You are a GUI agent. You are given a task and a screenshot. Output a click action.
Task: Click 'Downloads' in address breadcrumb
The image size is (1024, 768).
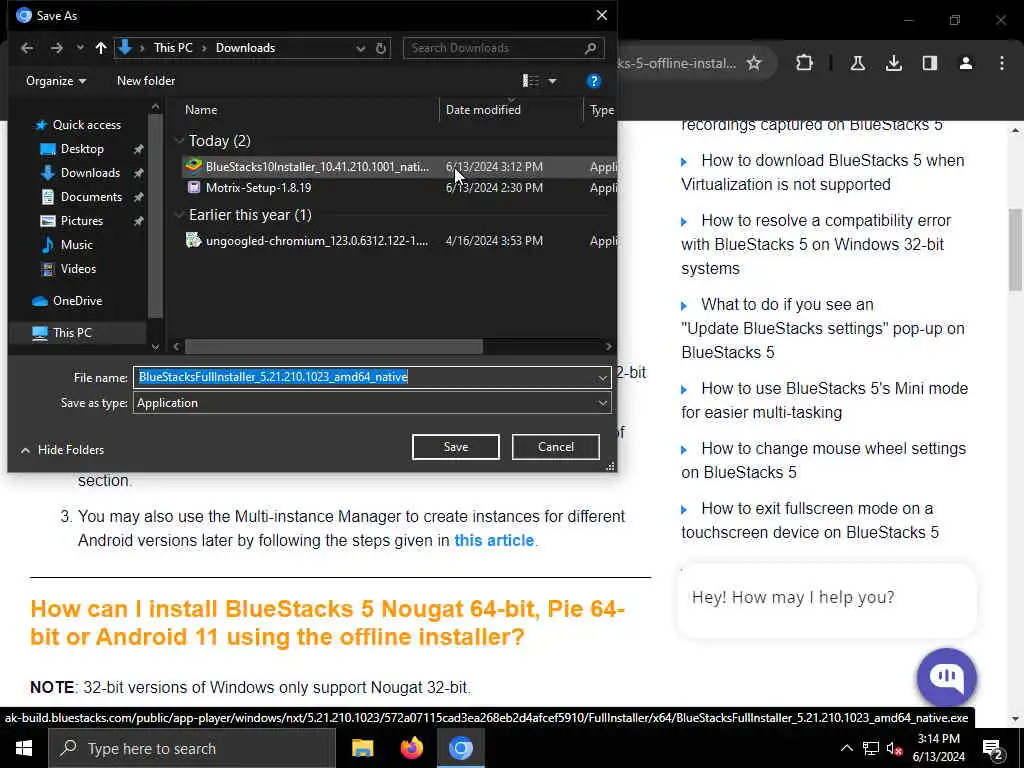pos(245,48)
